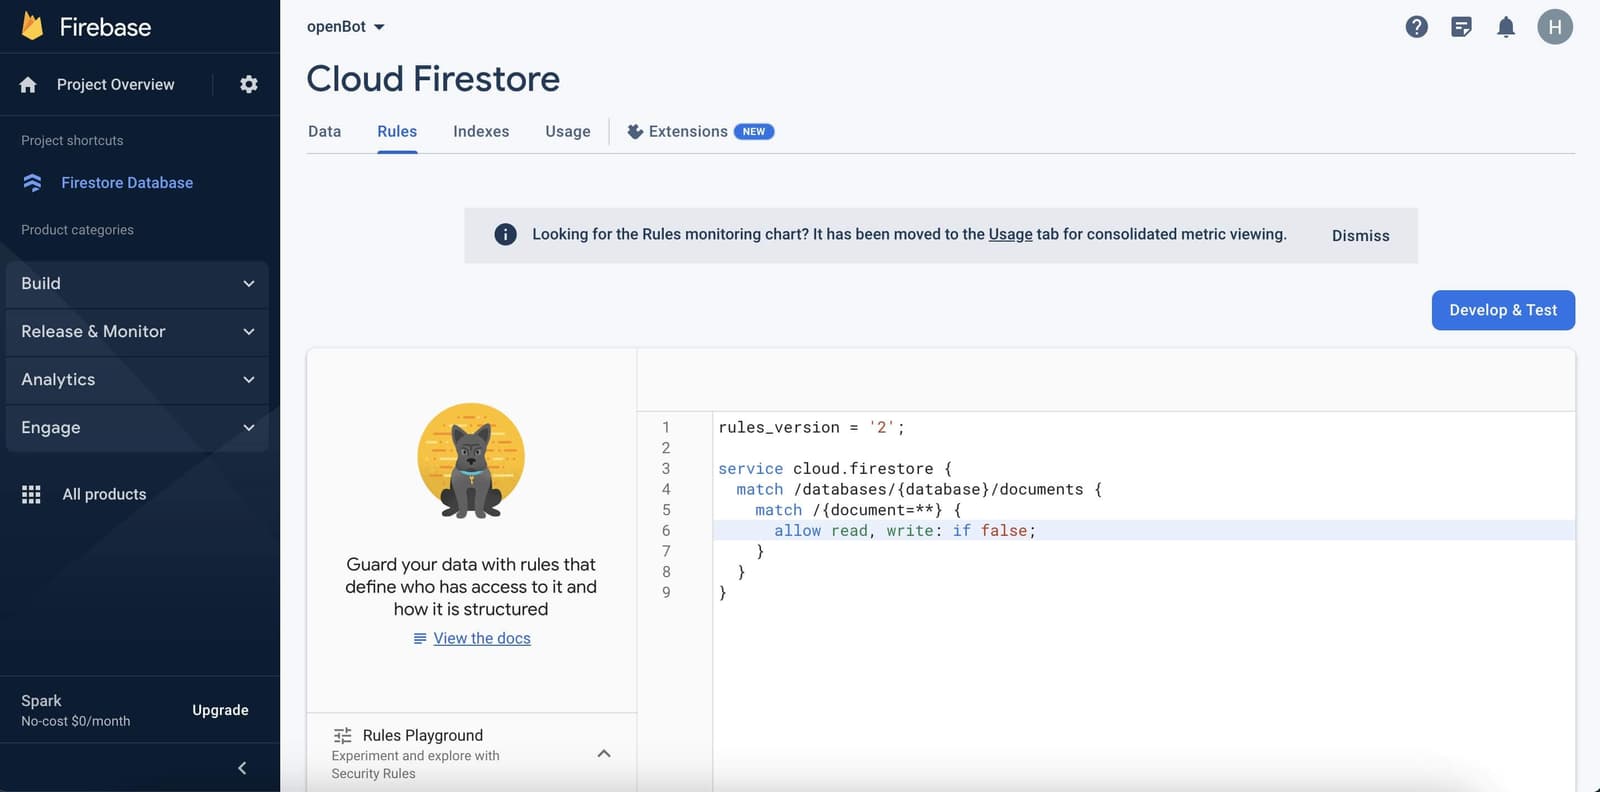
Task: Open the Usage tab
Action: 568,132
